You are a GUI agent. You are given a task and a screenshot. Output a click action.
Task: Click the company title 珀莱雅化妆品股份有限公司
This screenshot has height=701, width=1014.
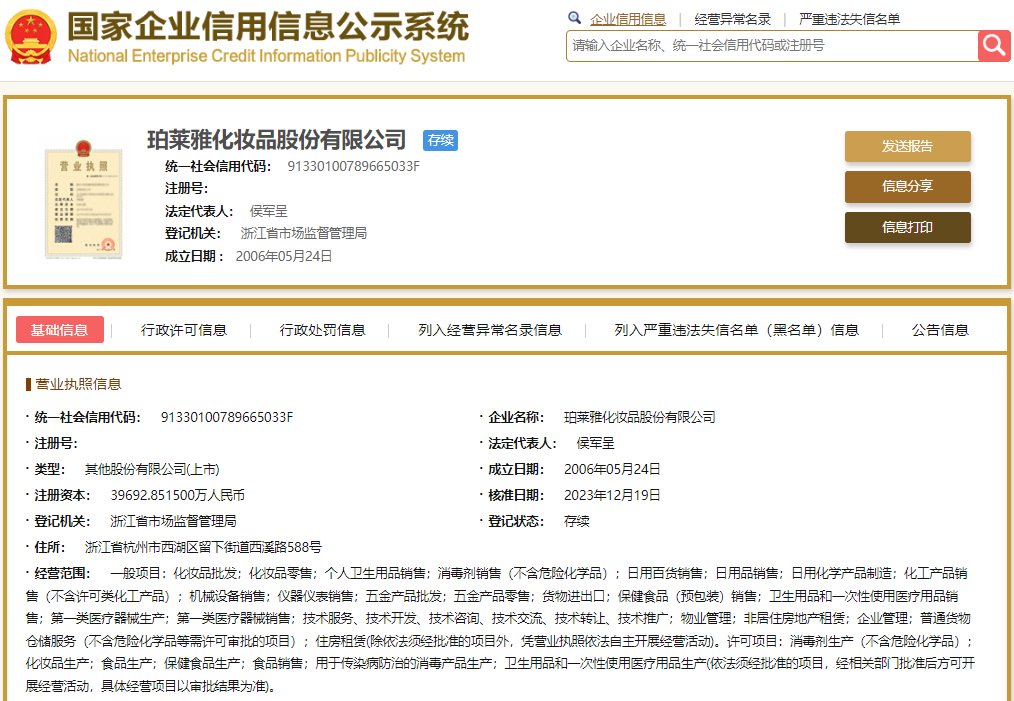pyautogui.click(x=277, y=140)
